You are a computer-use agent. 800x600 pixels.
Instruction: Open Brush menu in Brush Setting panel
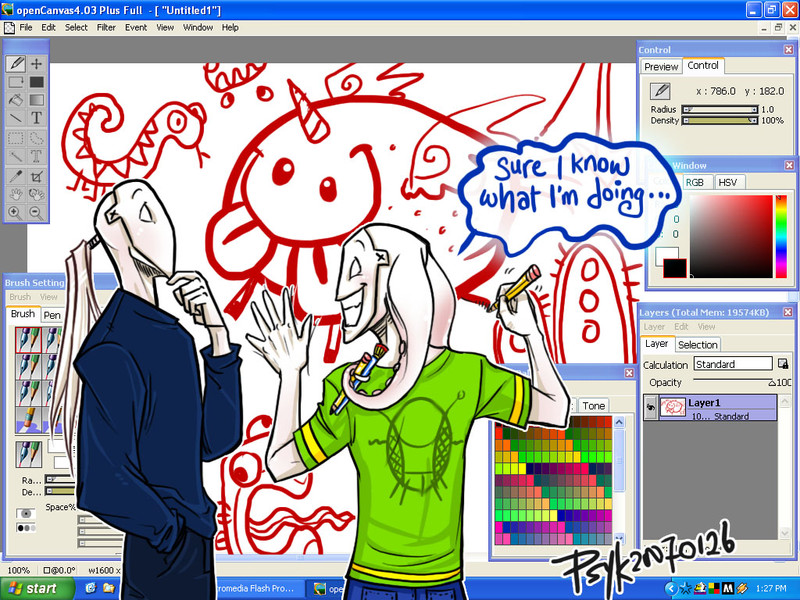click(x=20, y=296)
